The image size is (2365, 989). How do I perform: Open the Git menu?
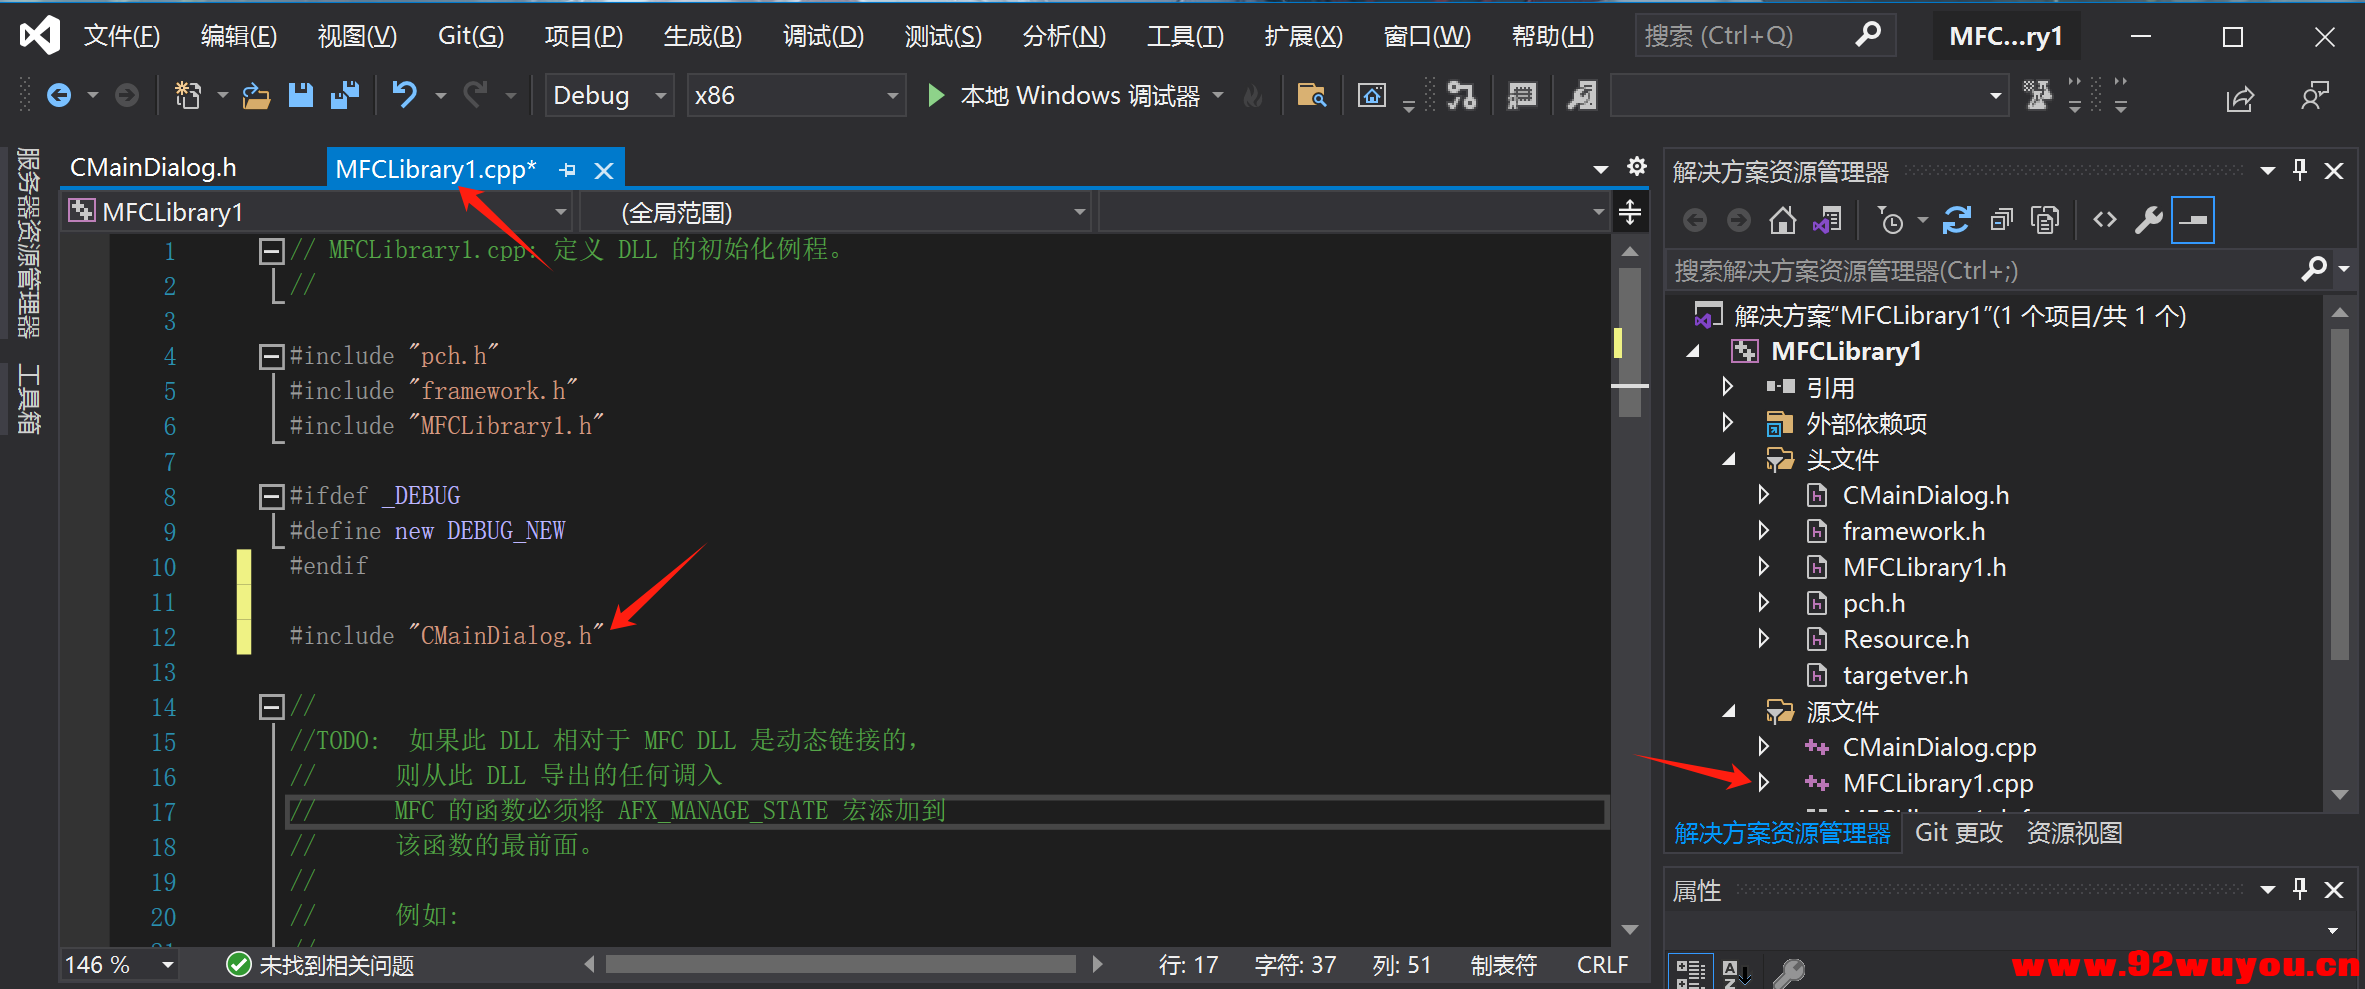click(468, 35)
